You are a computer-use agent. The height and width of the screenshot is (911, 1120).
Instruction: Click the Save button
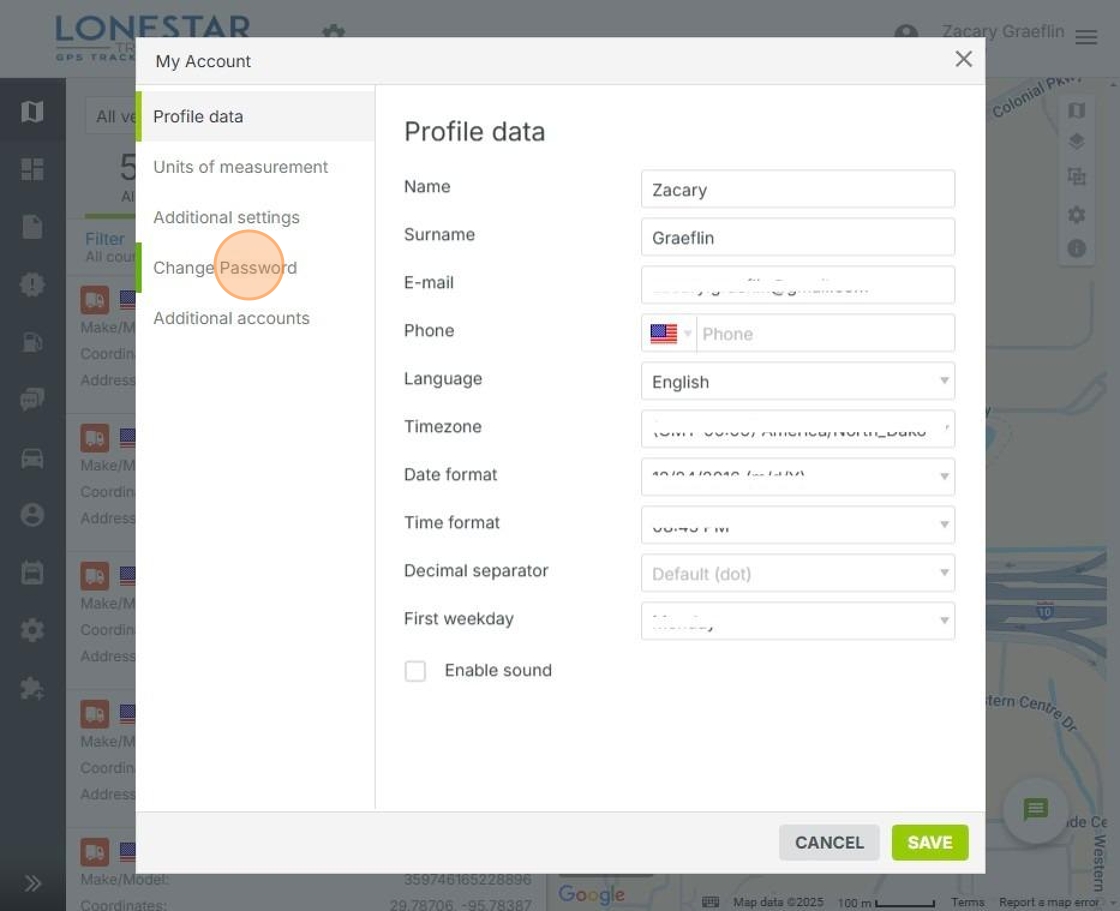click(929, 843)
